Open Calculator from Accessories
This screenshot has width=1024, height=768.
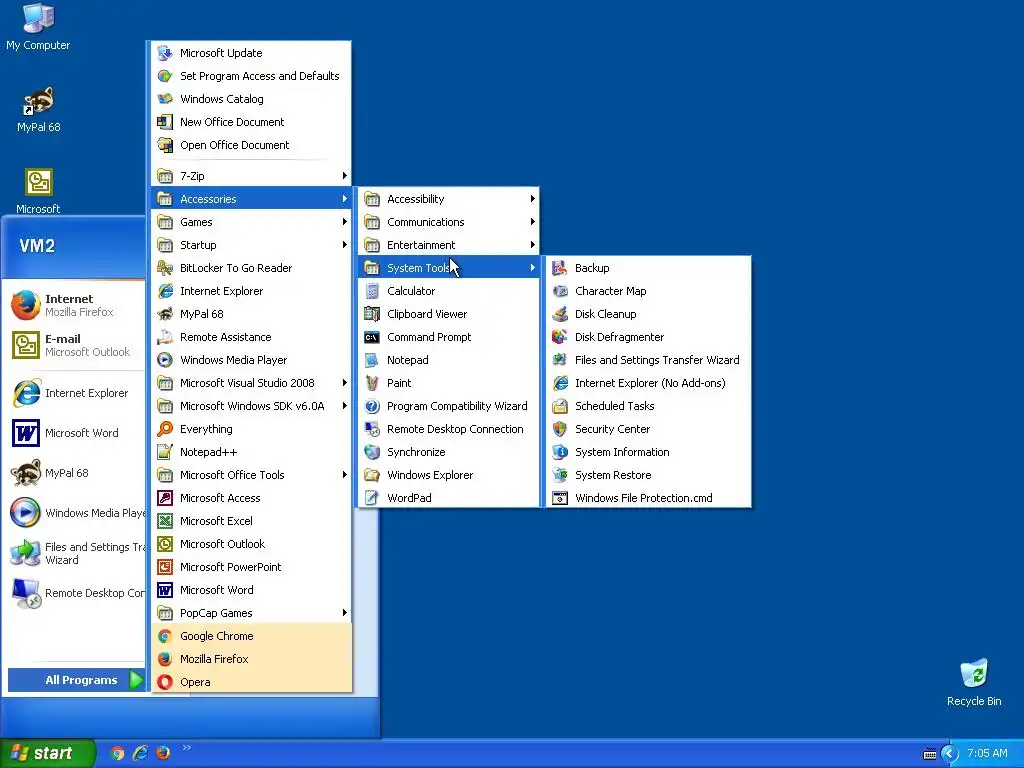pyautogui.click(x=449, y=291)
